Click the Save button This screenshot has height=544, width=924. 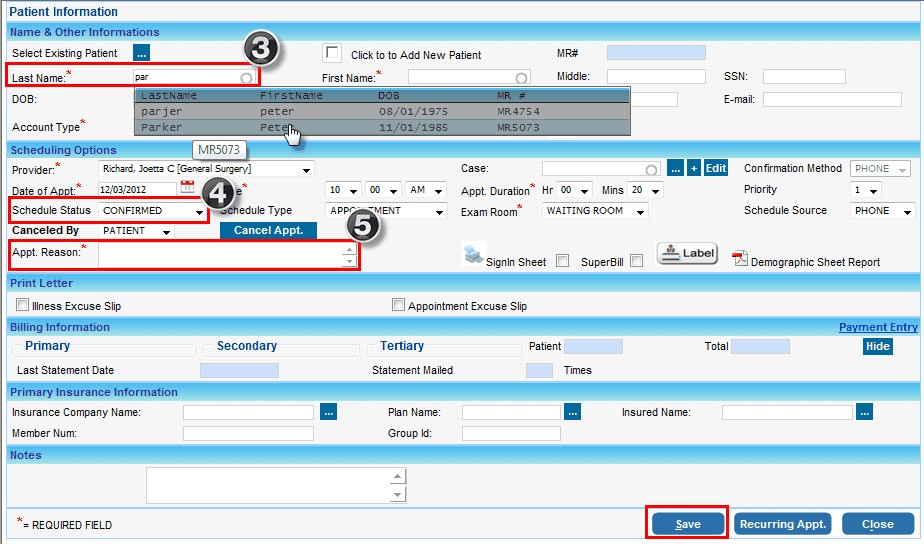click(x=688, y=524)
